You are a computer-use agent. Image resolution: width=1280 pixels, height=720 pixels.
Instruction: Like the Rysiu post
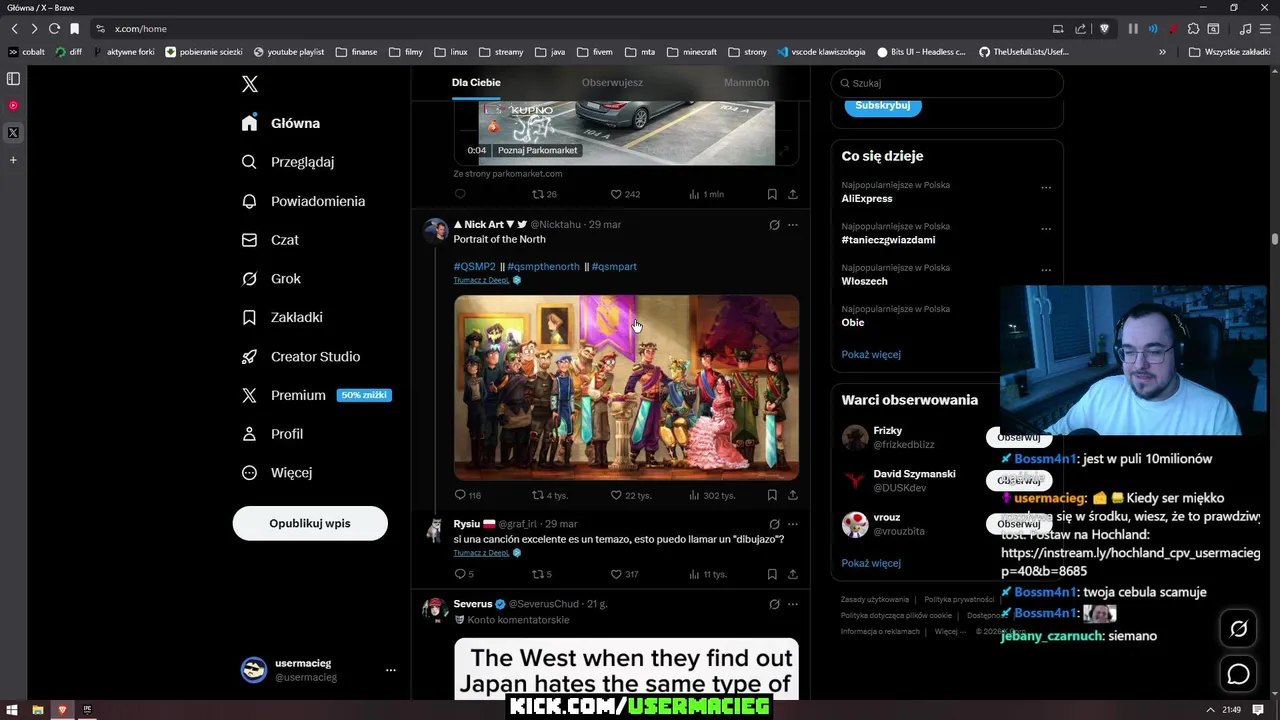pyautogui.click(x=624, y=574)
